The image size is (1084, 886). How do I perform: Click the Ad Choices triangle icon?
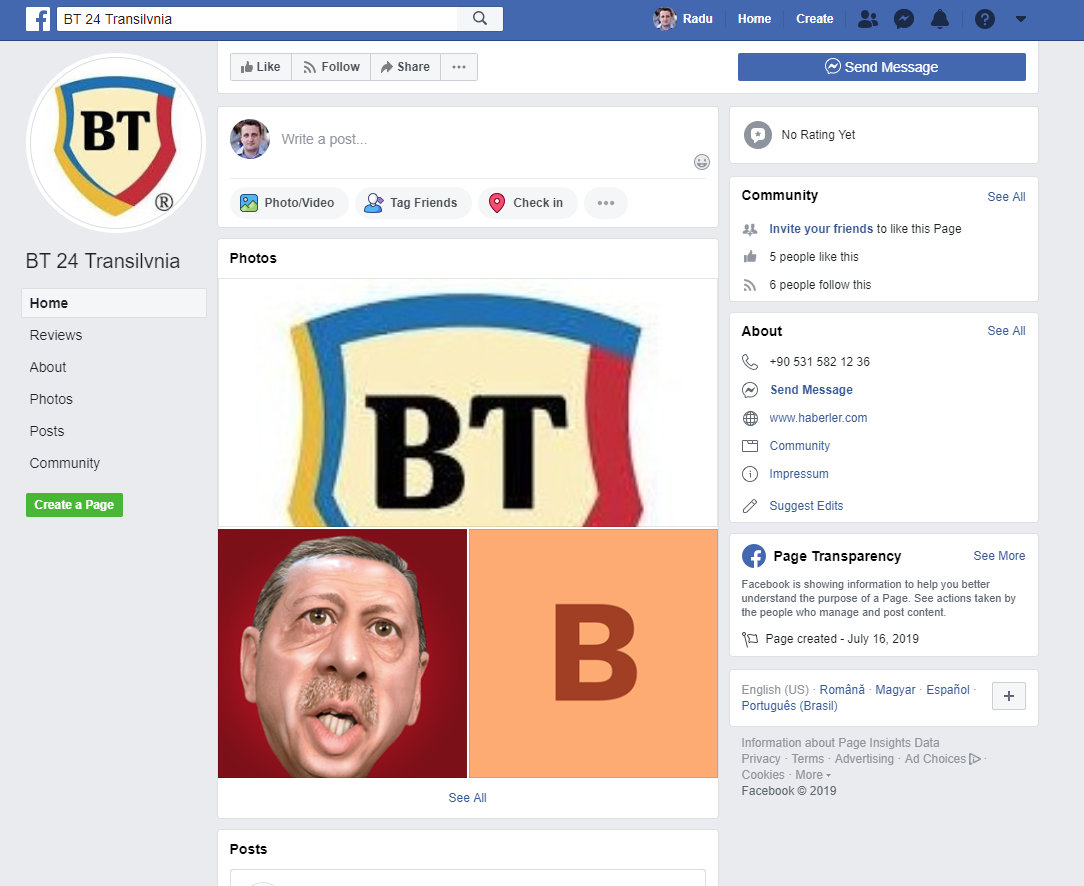(975, 759)
